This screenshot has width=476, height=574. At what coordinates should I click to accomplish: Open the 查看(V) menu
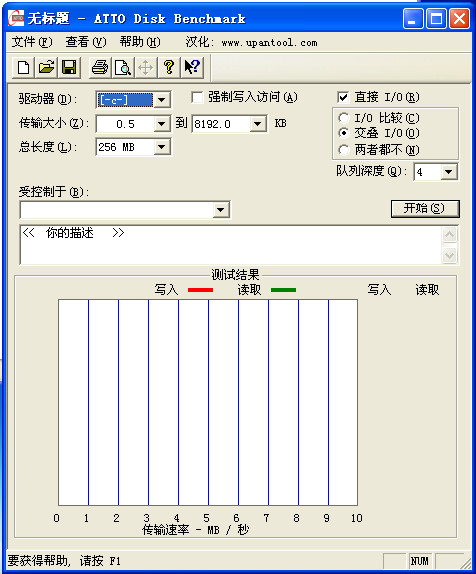tap(86, 42)
